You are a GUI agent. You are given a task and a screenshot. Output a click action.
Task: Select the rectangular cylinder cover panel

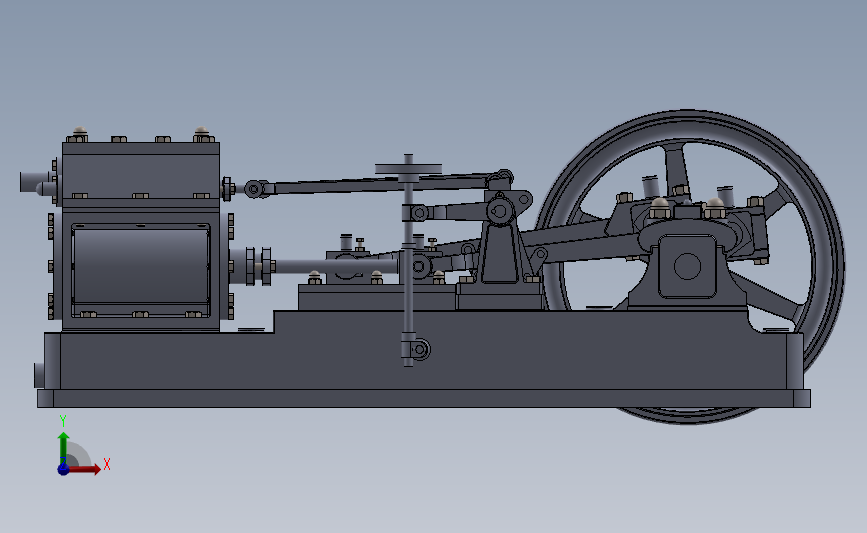pos(140,270)
